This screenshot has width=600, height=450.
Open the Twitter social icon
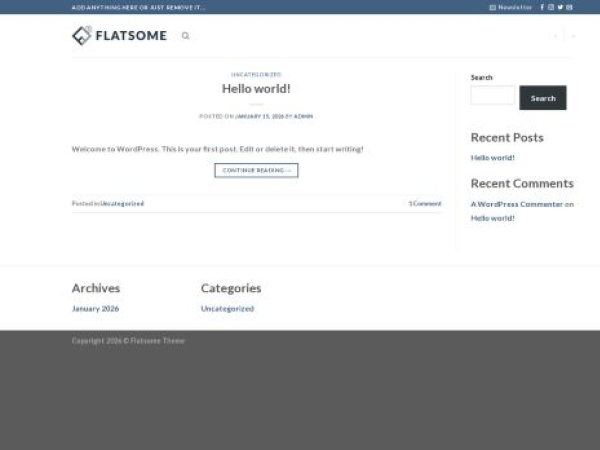point(560,7)
